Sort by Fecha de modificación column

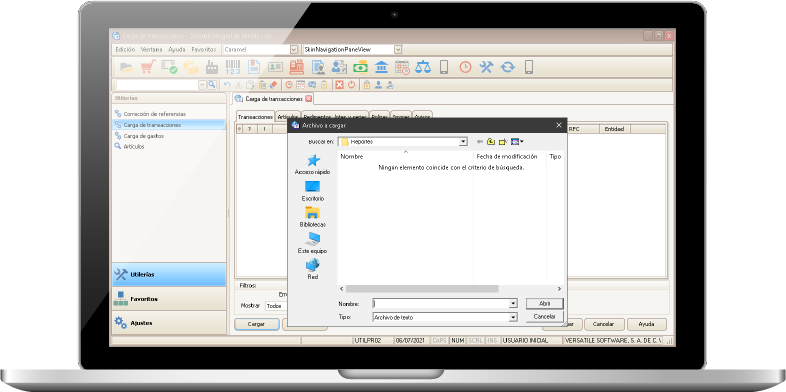[x=506, y=156]
